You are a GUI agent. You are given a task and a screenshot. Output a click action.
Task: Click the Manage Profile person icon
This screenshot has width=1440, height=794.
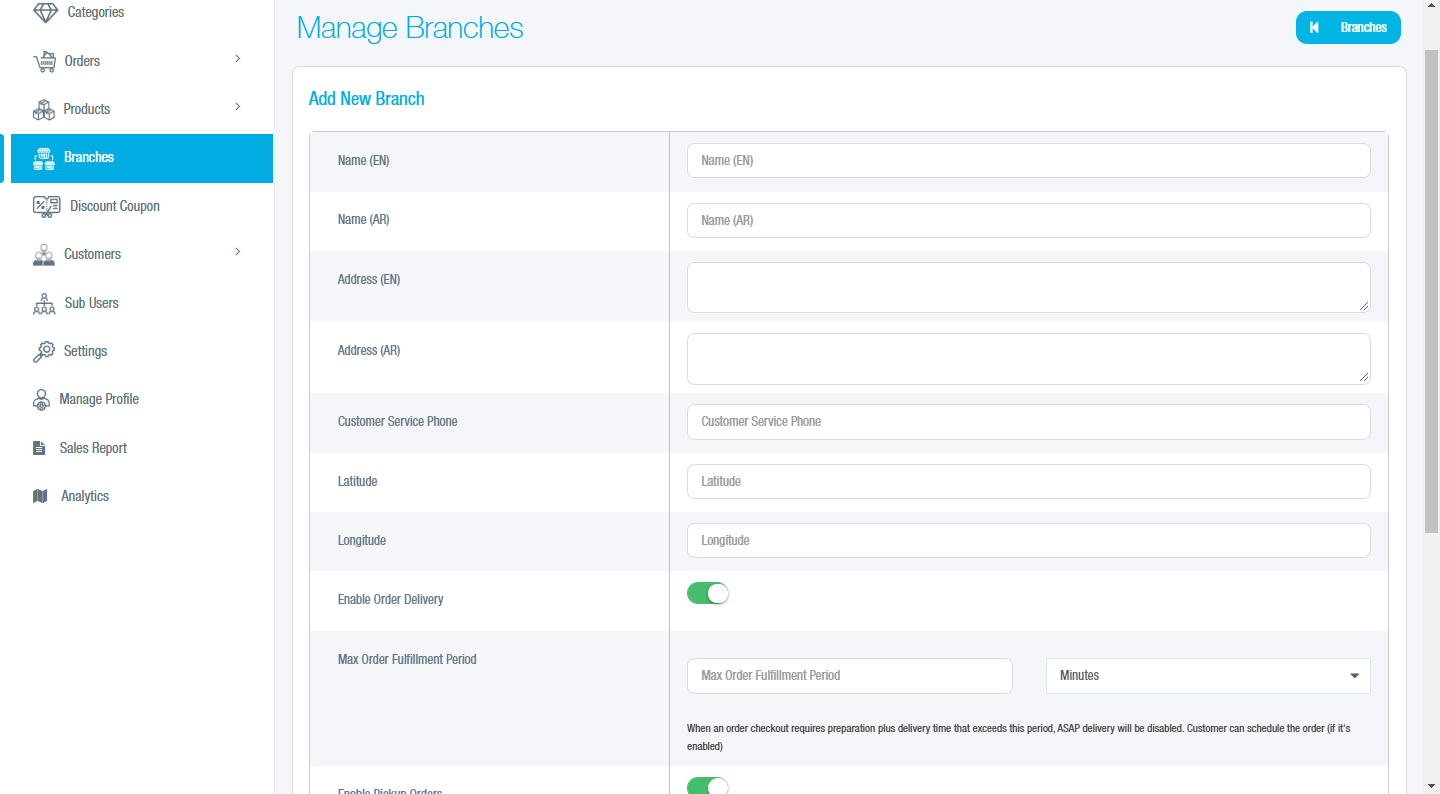(x=41, y=400)
